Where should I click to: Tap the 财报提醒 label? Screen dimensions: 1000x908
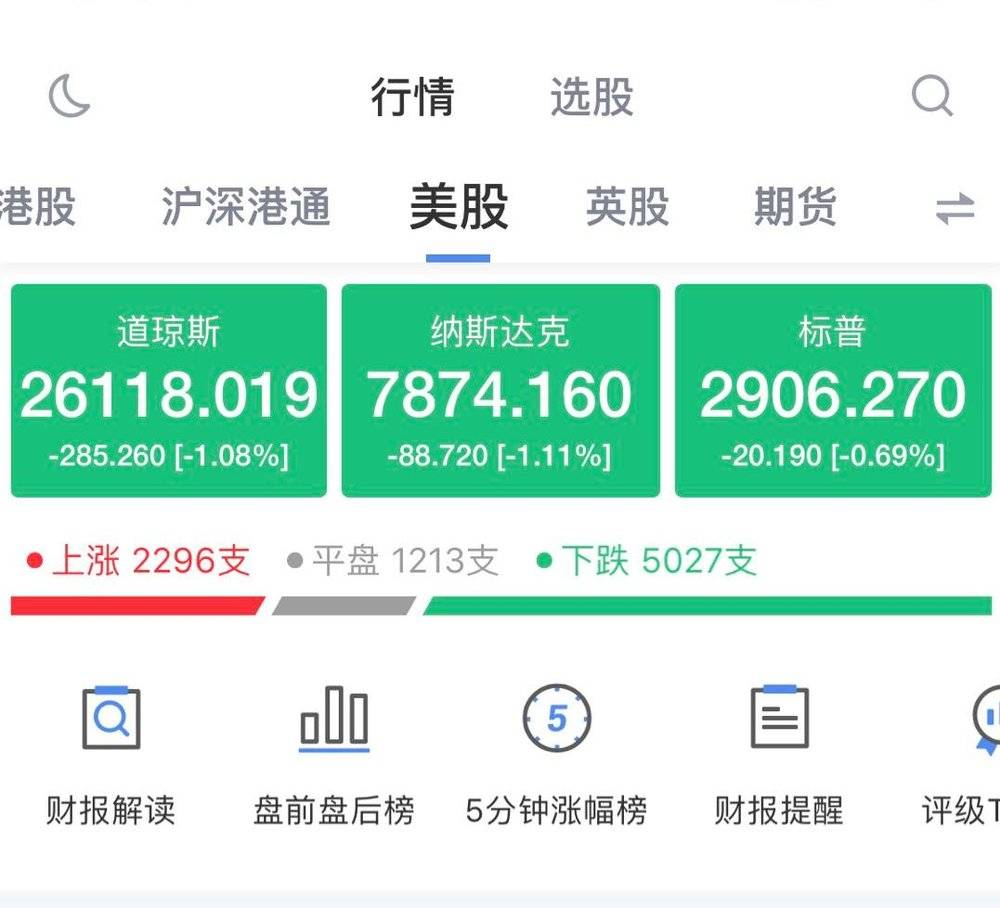click(x=779, y=810)
